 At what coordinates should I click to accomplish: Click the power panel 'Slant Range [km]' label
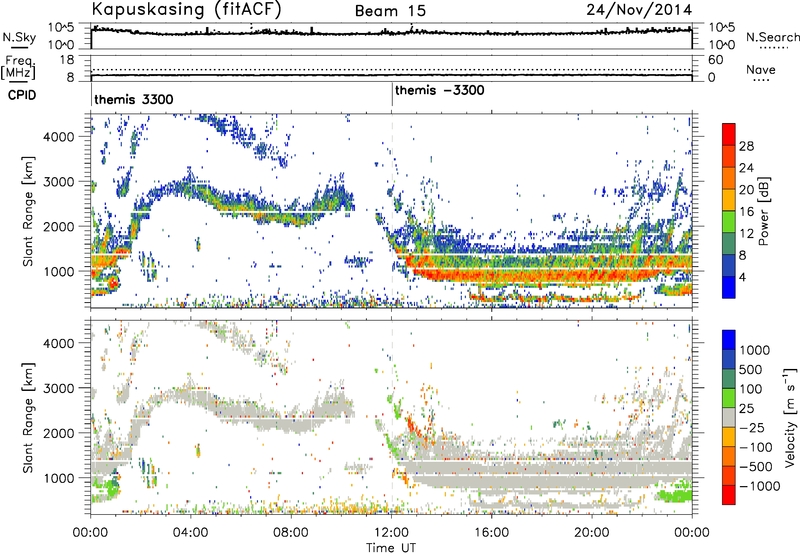[x=28, y=211]
